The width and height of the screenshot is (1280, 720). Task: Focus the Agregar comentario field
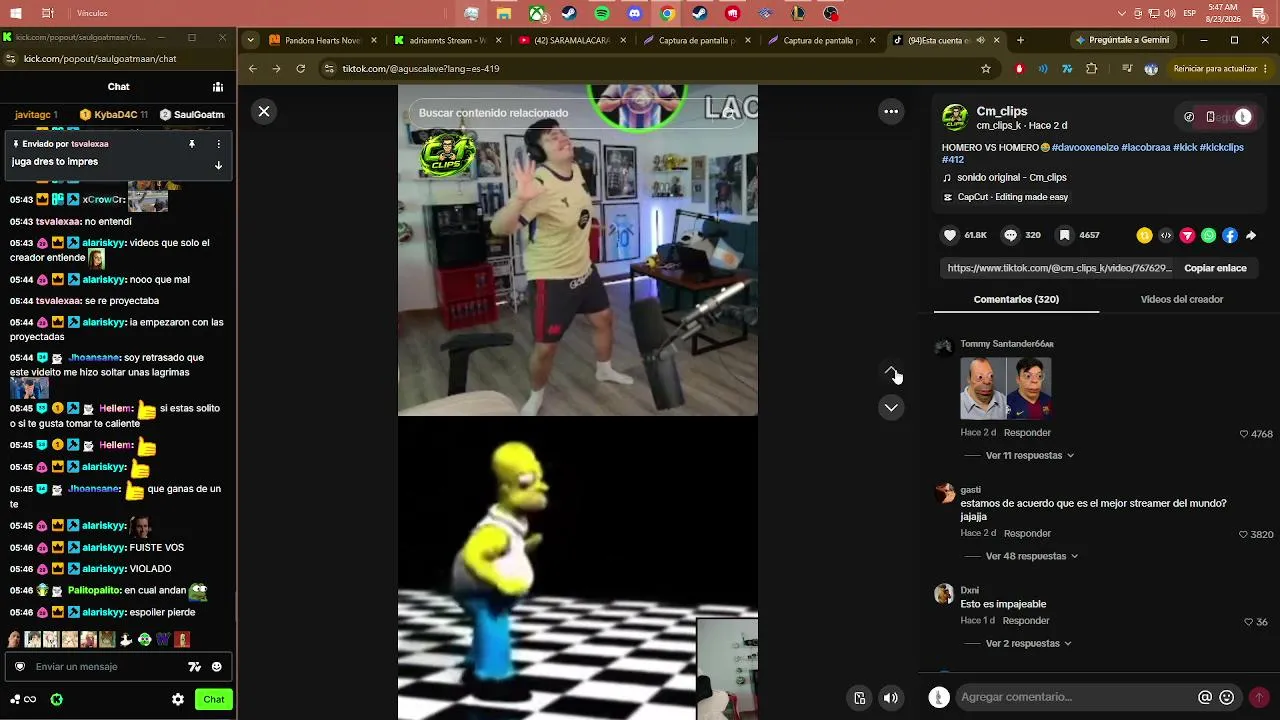click(1075, 697)
